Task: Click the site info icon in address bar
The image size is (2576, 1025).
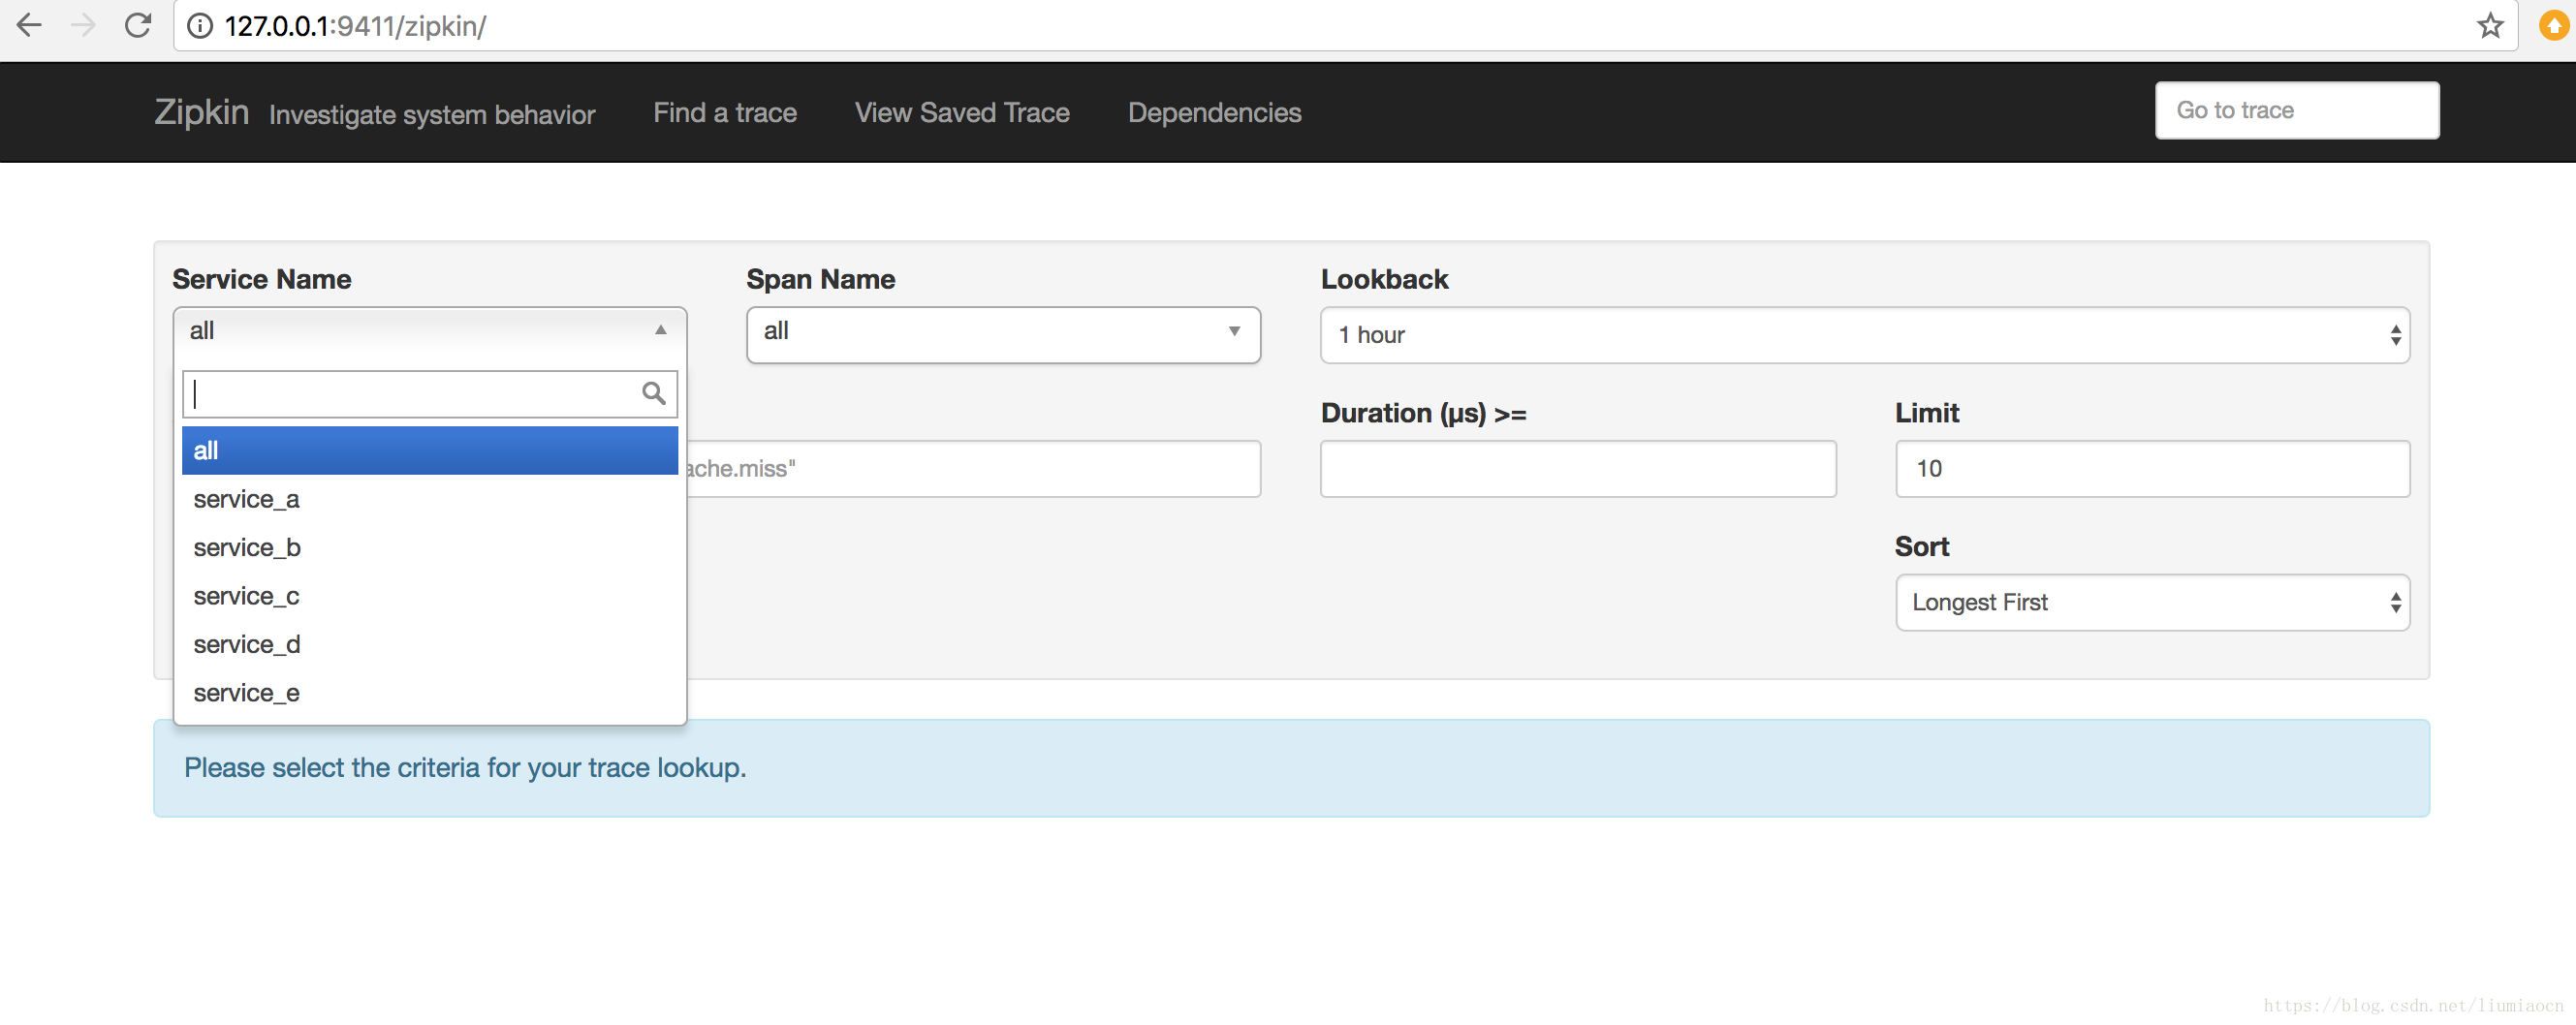Action: (200, 26)
